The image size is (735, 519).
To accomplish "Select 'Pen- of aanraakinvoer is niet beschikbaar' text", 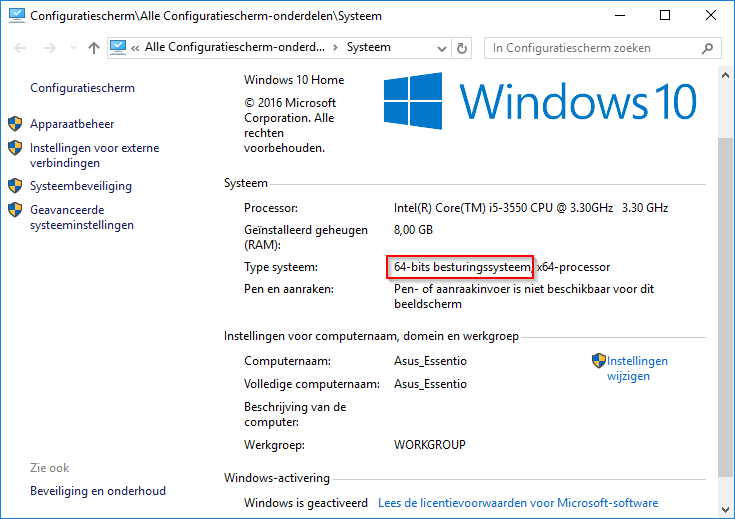I will point(504,289).
